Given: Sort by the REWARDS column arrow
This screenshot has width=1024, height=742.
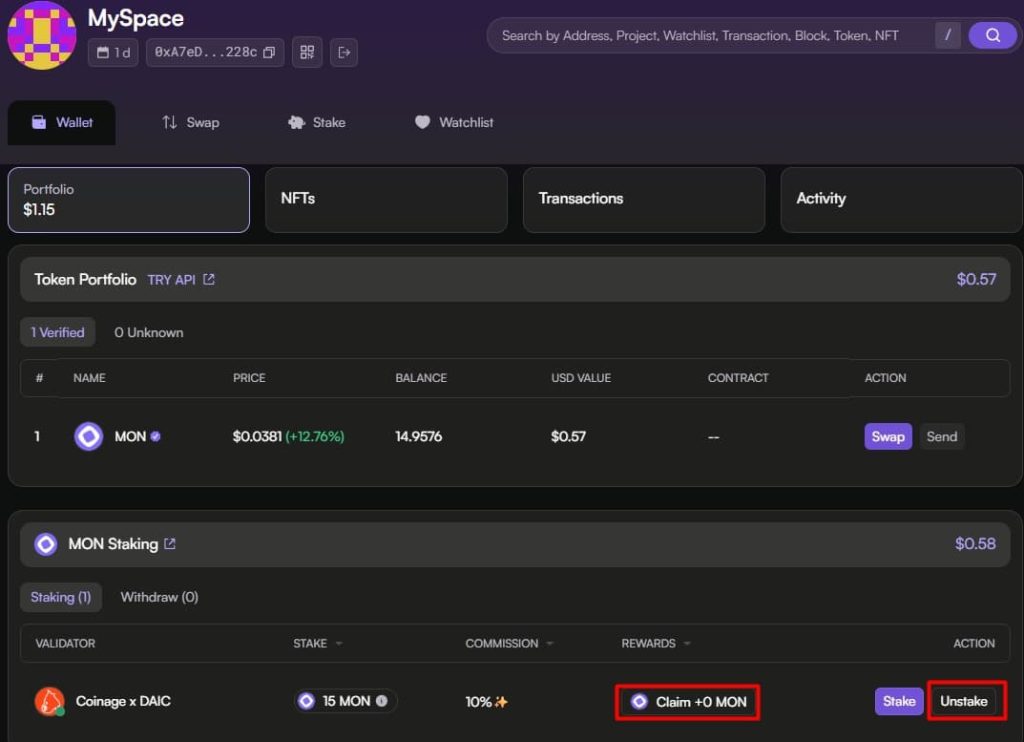Looking at the screenshot, I should click(687, 643).
